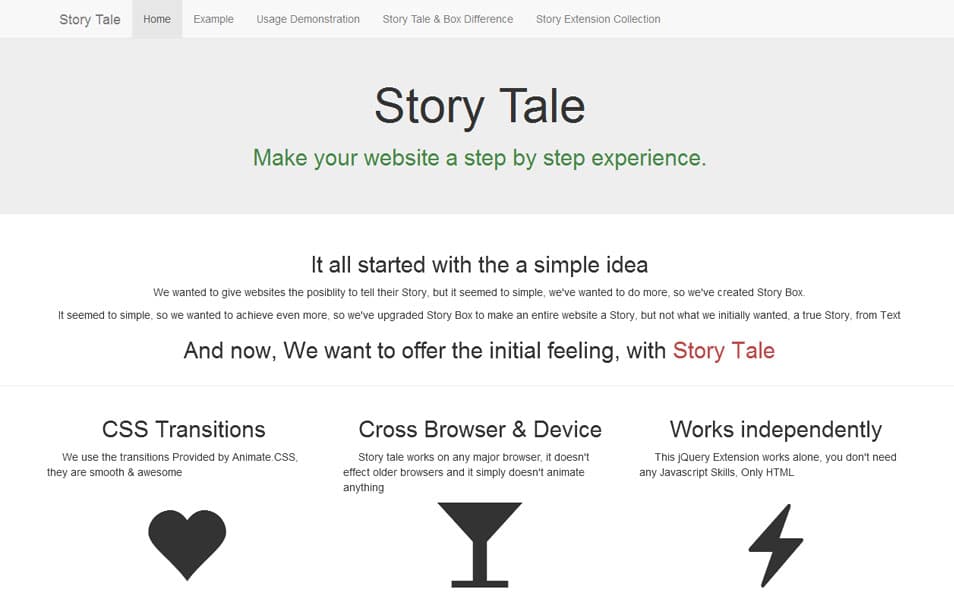Open the Home tab in the navbar
The height and width of the screenshot is (600, 954).
pos(156,18)
